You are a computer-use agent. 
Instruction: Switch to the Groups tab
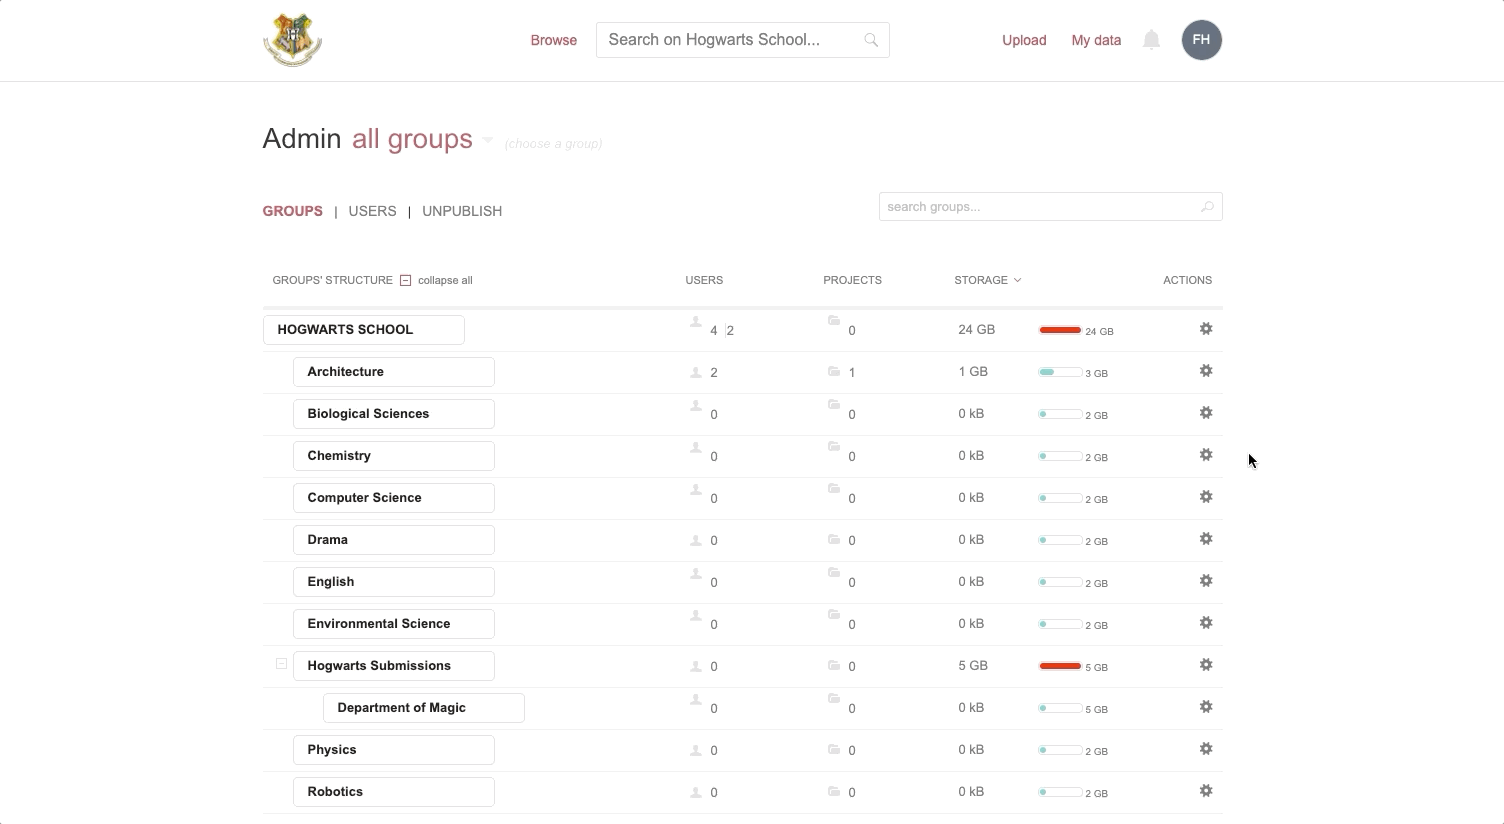click(292, 211)
